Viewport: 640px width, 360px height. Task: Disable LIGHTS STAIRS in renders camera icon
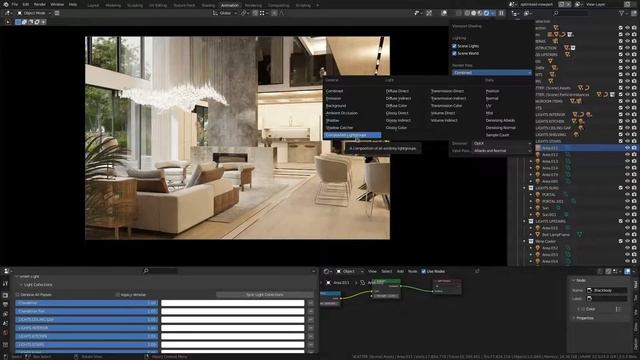[634, 141]
